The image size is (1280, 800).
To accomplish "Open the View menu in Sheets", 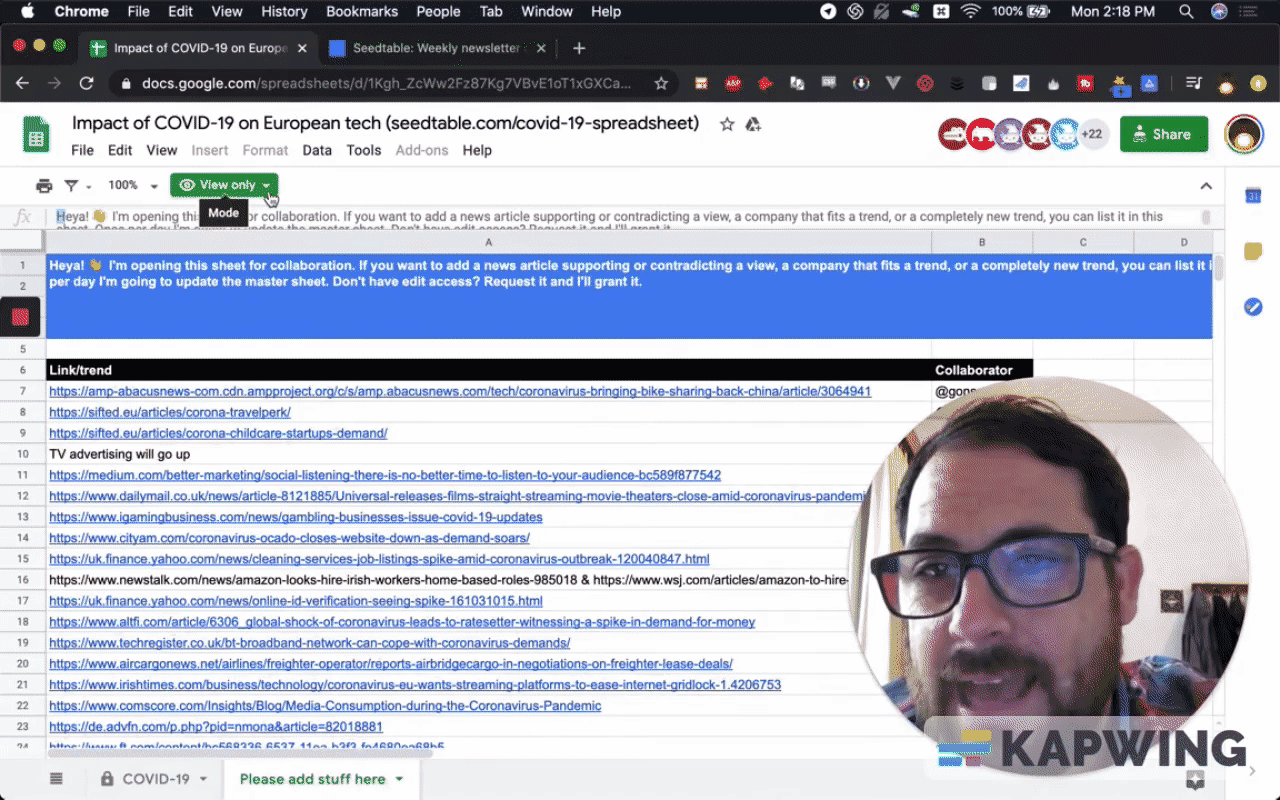I will click(x=162, y=150).
